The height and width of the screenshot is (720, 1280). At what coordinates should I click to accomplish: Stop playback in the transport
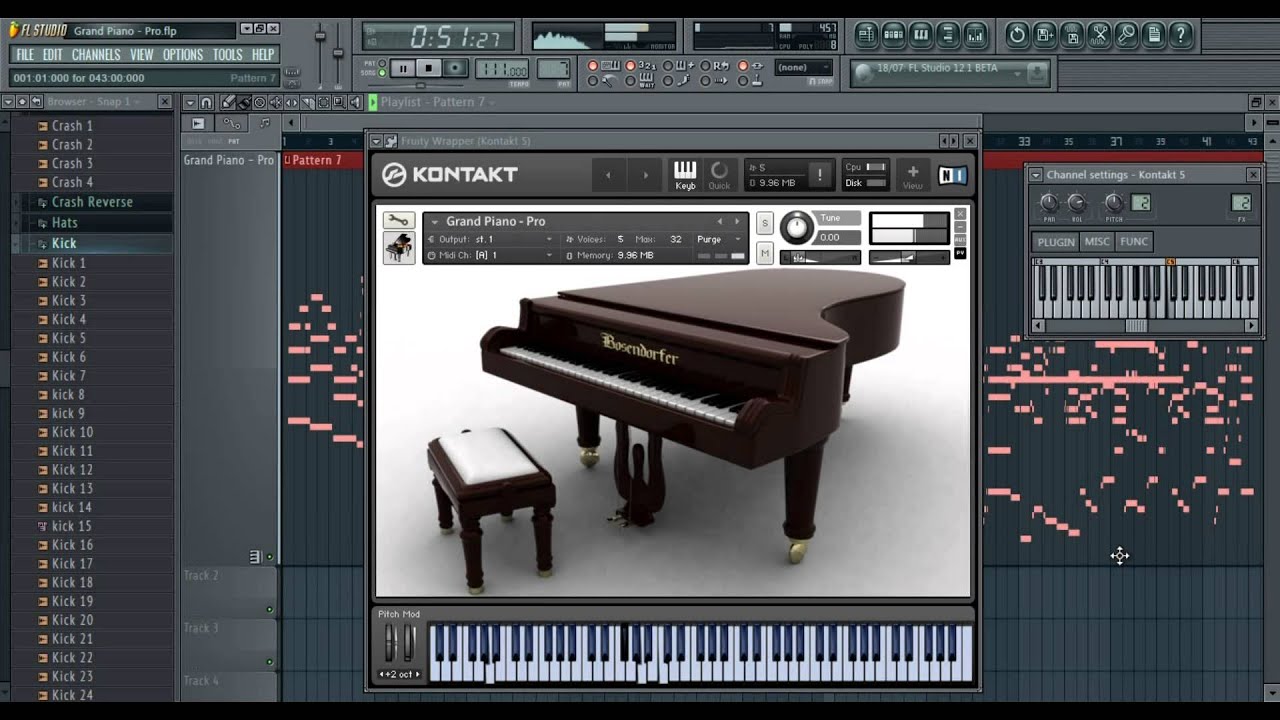[x=428, y=68]
